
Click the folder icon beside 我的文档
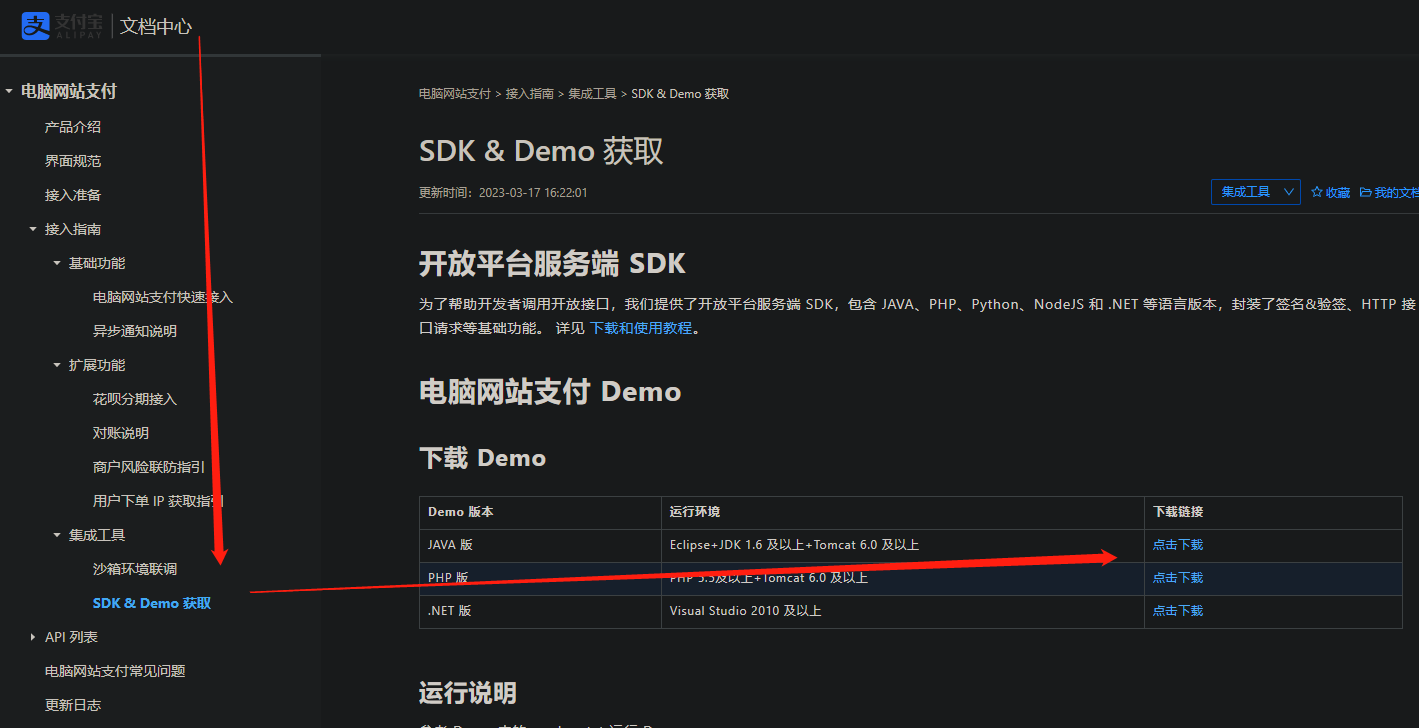(1365, 192)
